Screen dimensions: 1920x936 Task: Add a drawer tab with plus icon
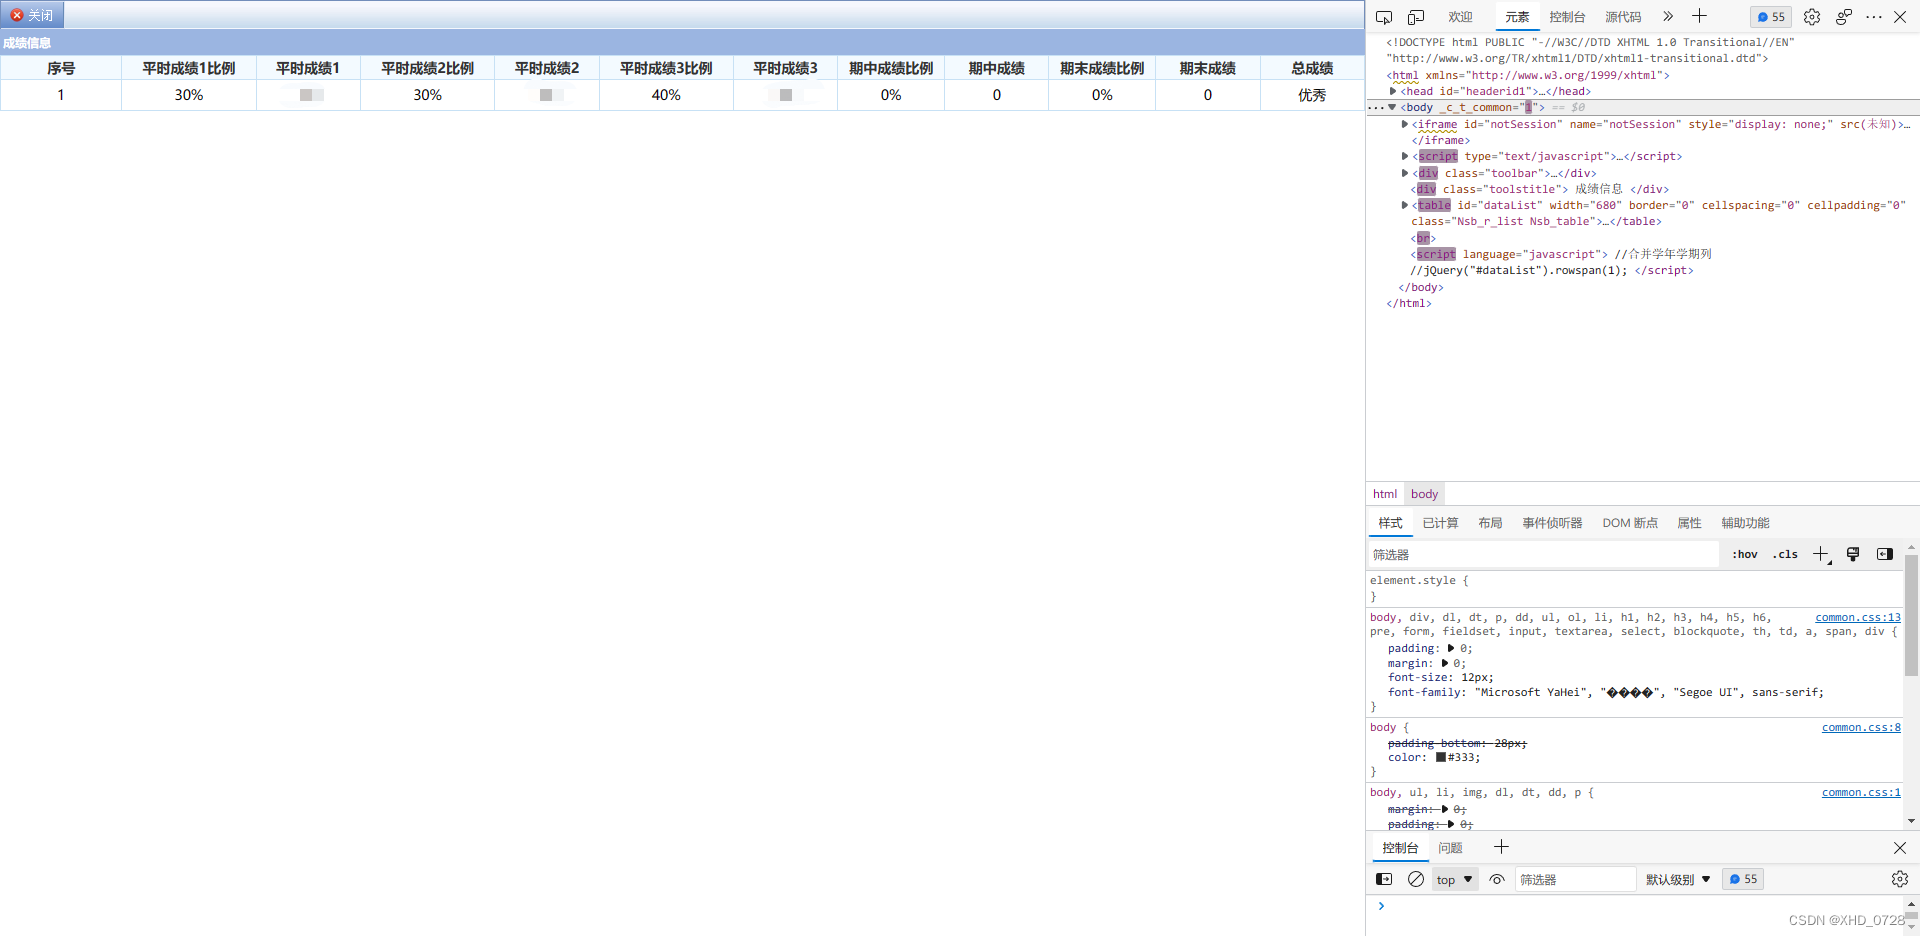[x=1501, y=847]
